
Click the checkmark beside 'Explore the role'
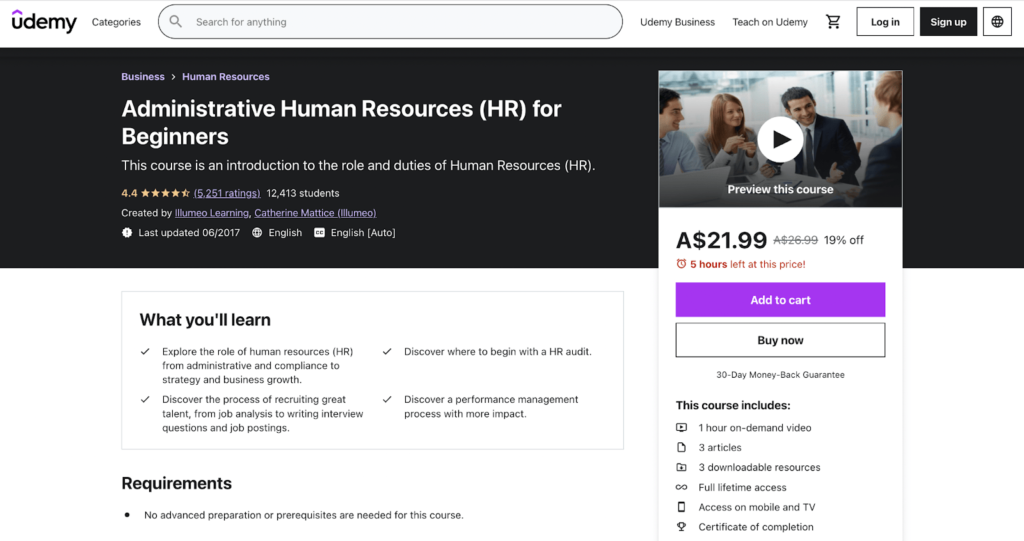145,352
